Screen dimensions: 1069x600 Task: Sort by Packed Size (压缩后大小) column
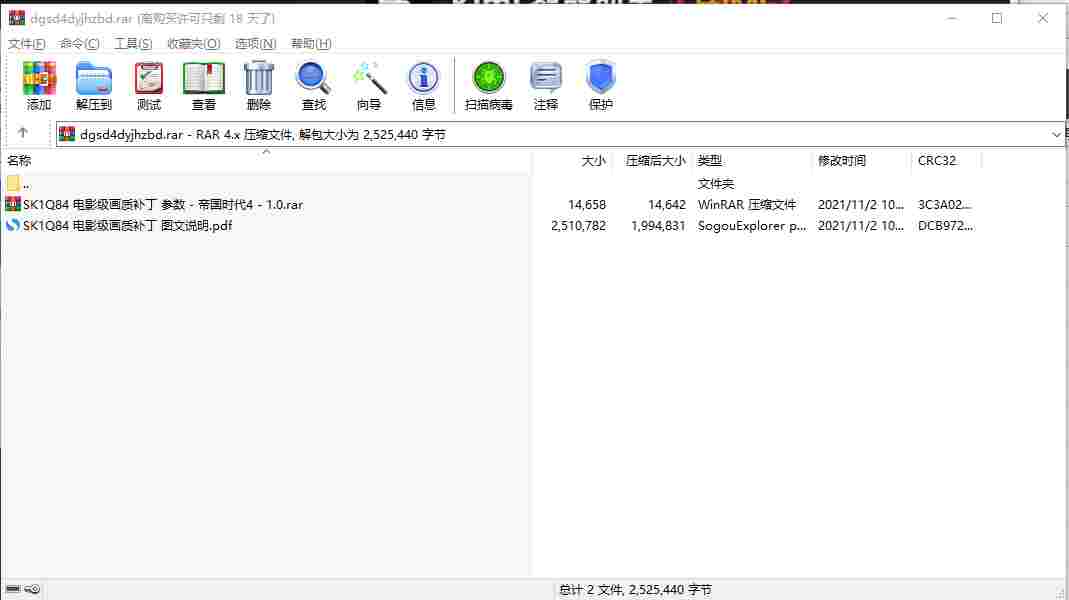(655, 161)
